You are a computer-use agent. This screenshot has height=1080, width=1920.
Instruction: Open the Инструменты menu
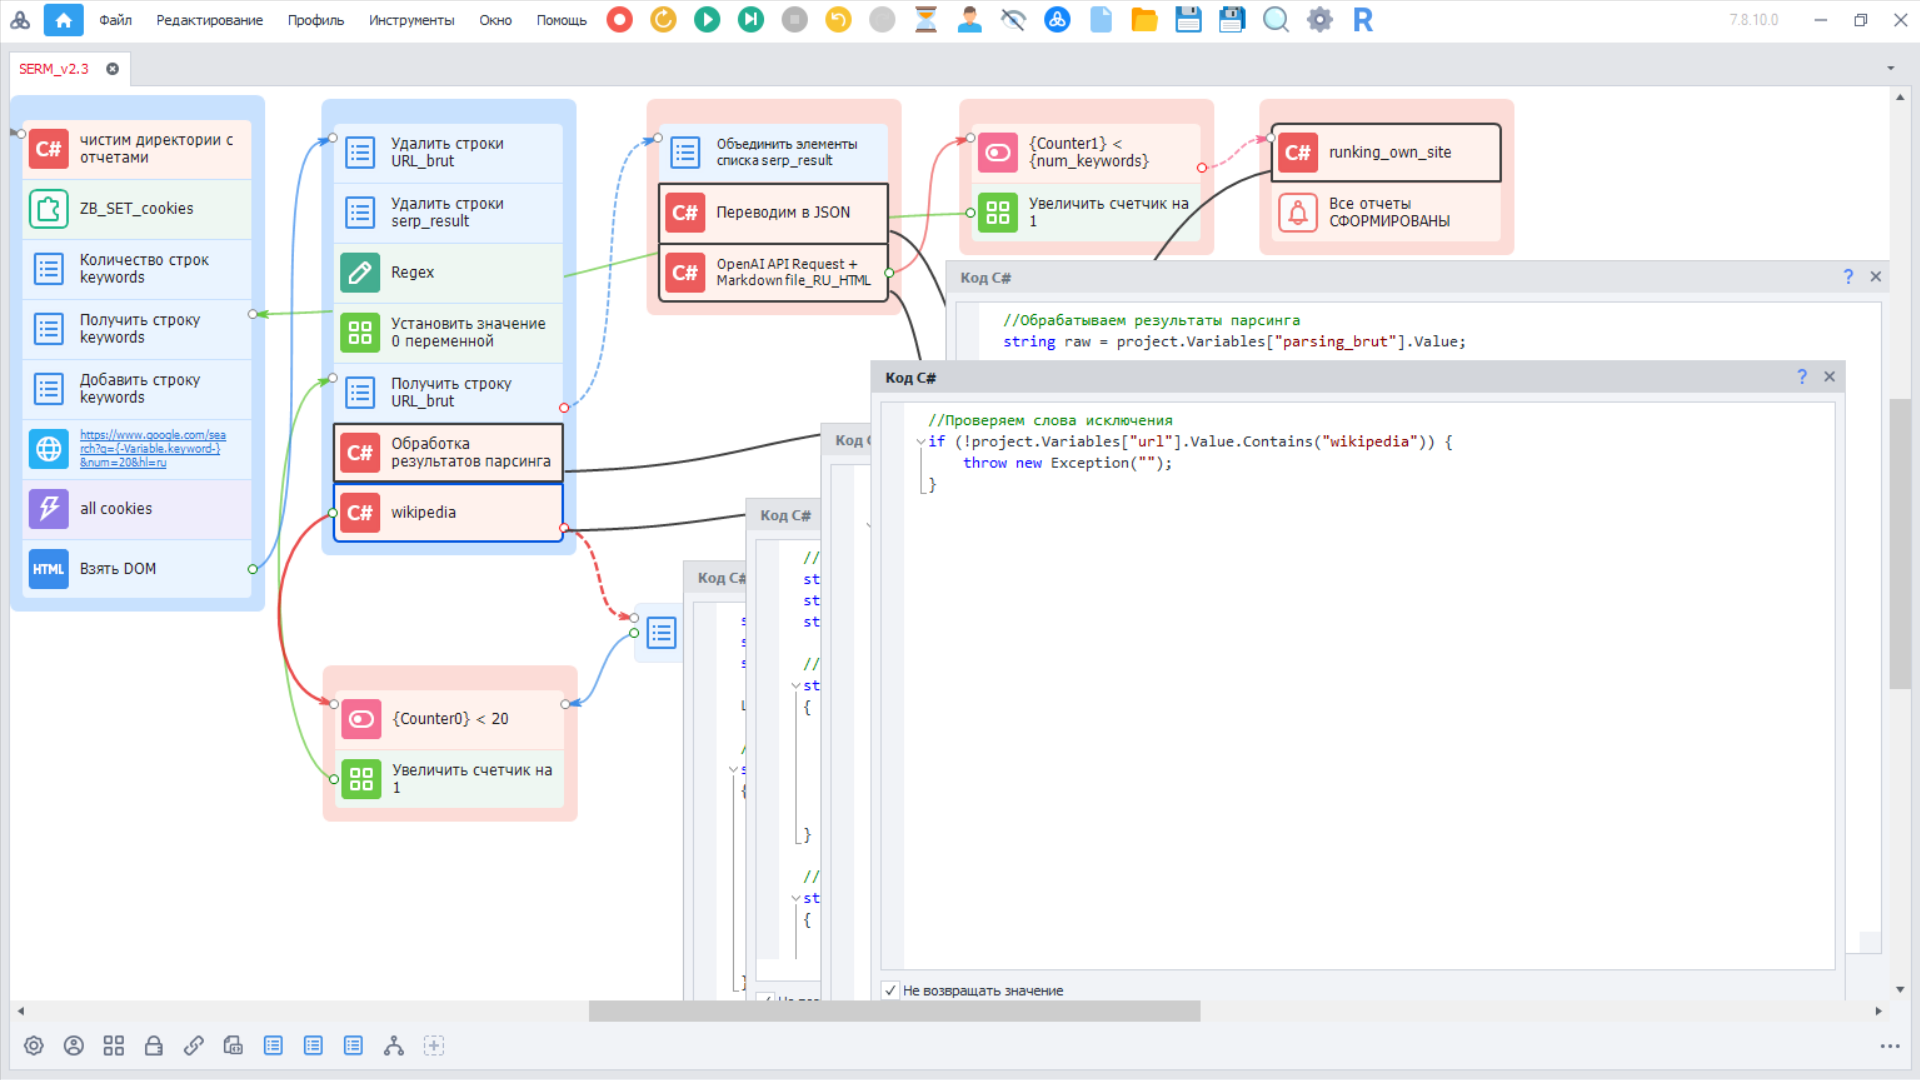coord(411,20)
